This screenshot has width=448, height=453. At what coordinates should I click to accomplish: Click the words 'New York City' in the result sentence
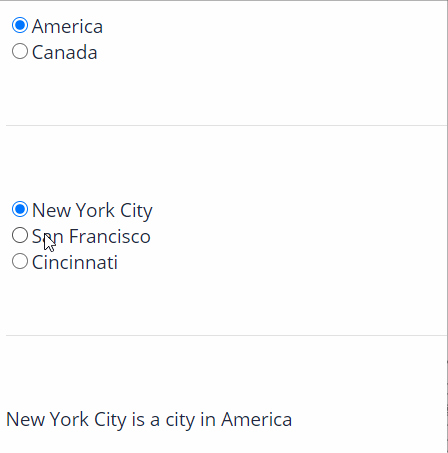[x=66, y=420]
